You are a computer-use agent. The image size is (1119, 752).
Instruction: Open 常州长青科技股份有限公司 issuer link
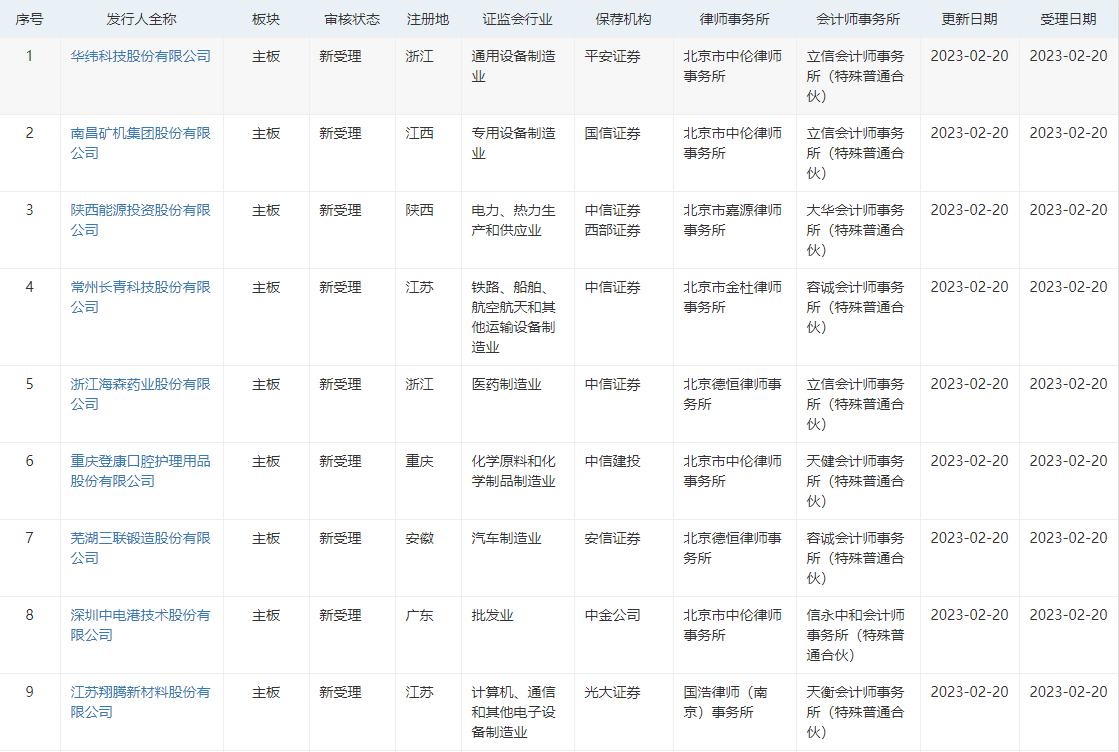click(x=141, y=298)
